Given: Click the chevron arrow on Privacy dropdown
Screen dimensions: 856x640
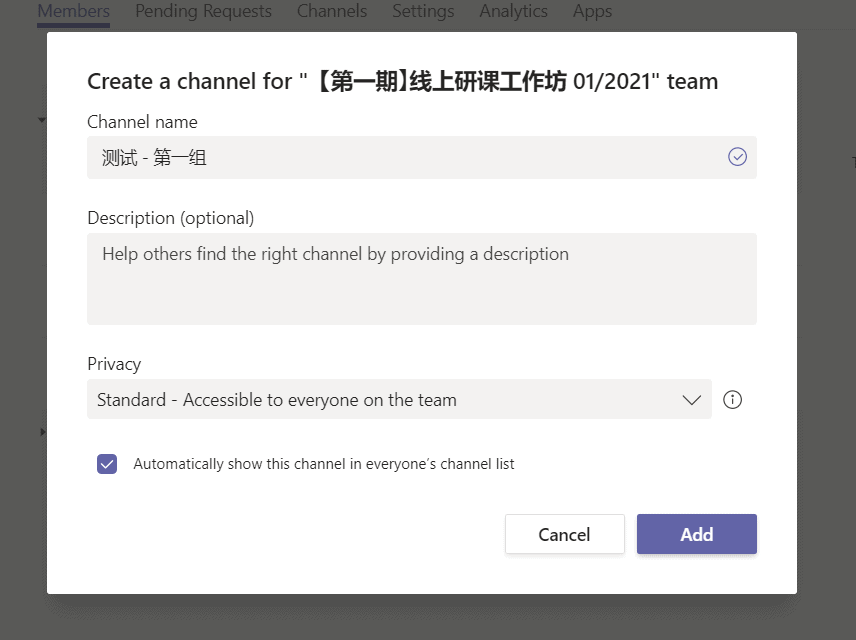Looking at the screenshot, I should pyautogui.click(x=691, y=400).
